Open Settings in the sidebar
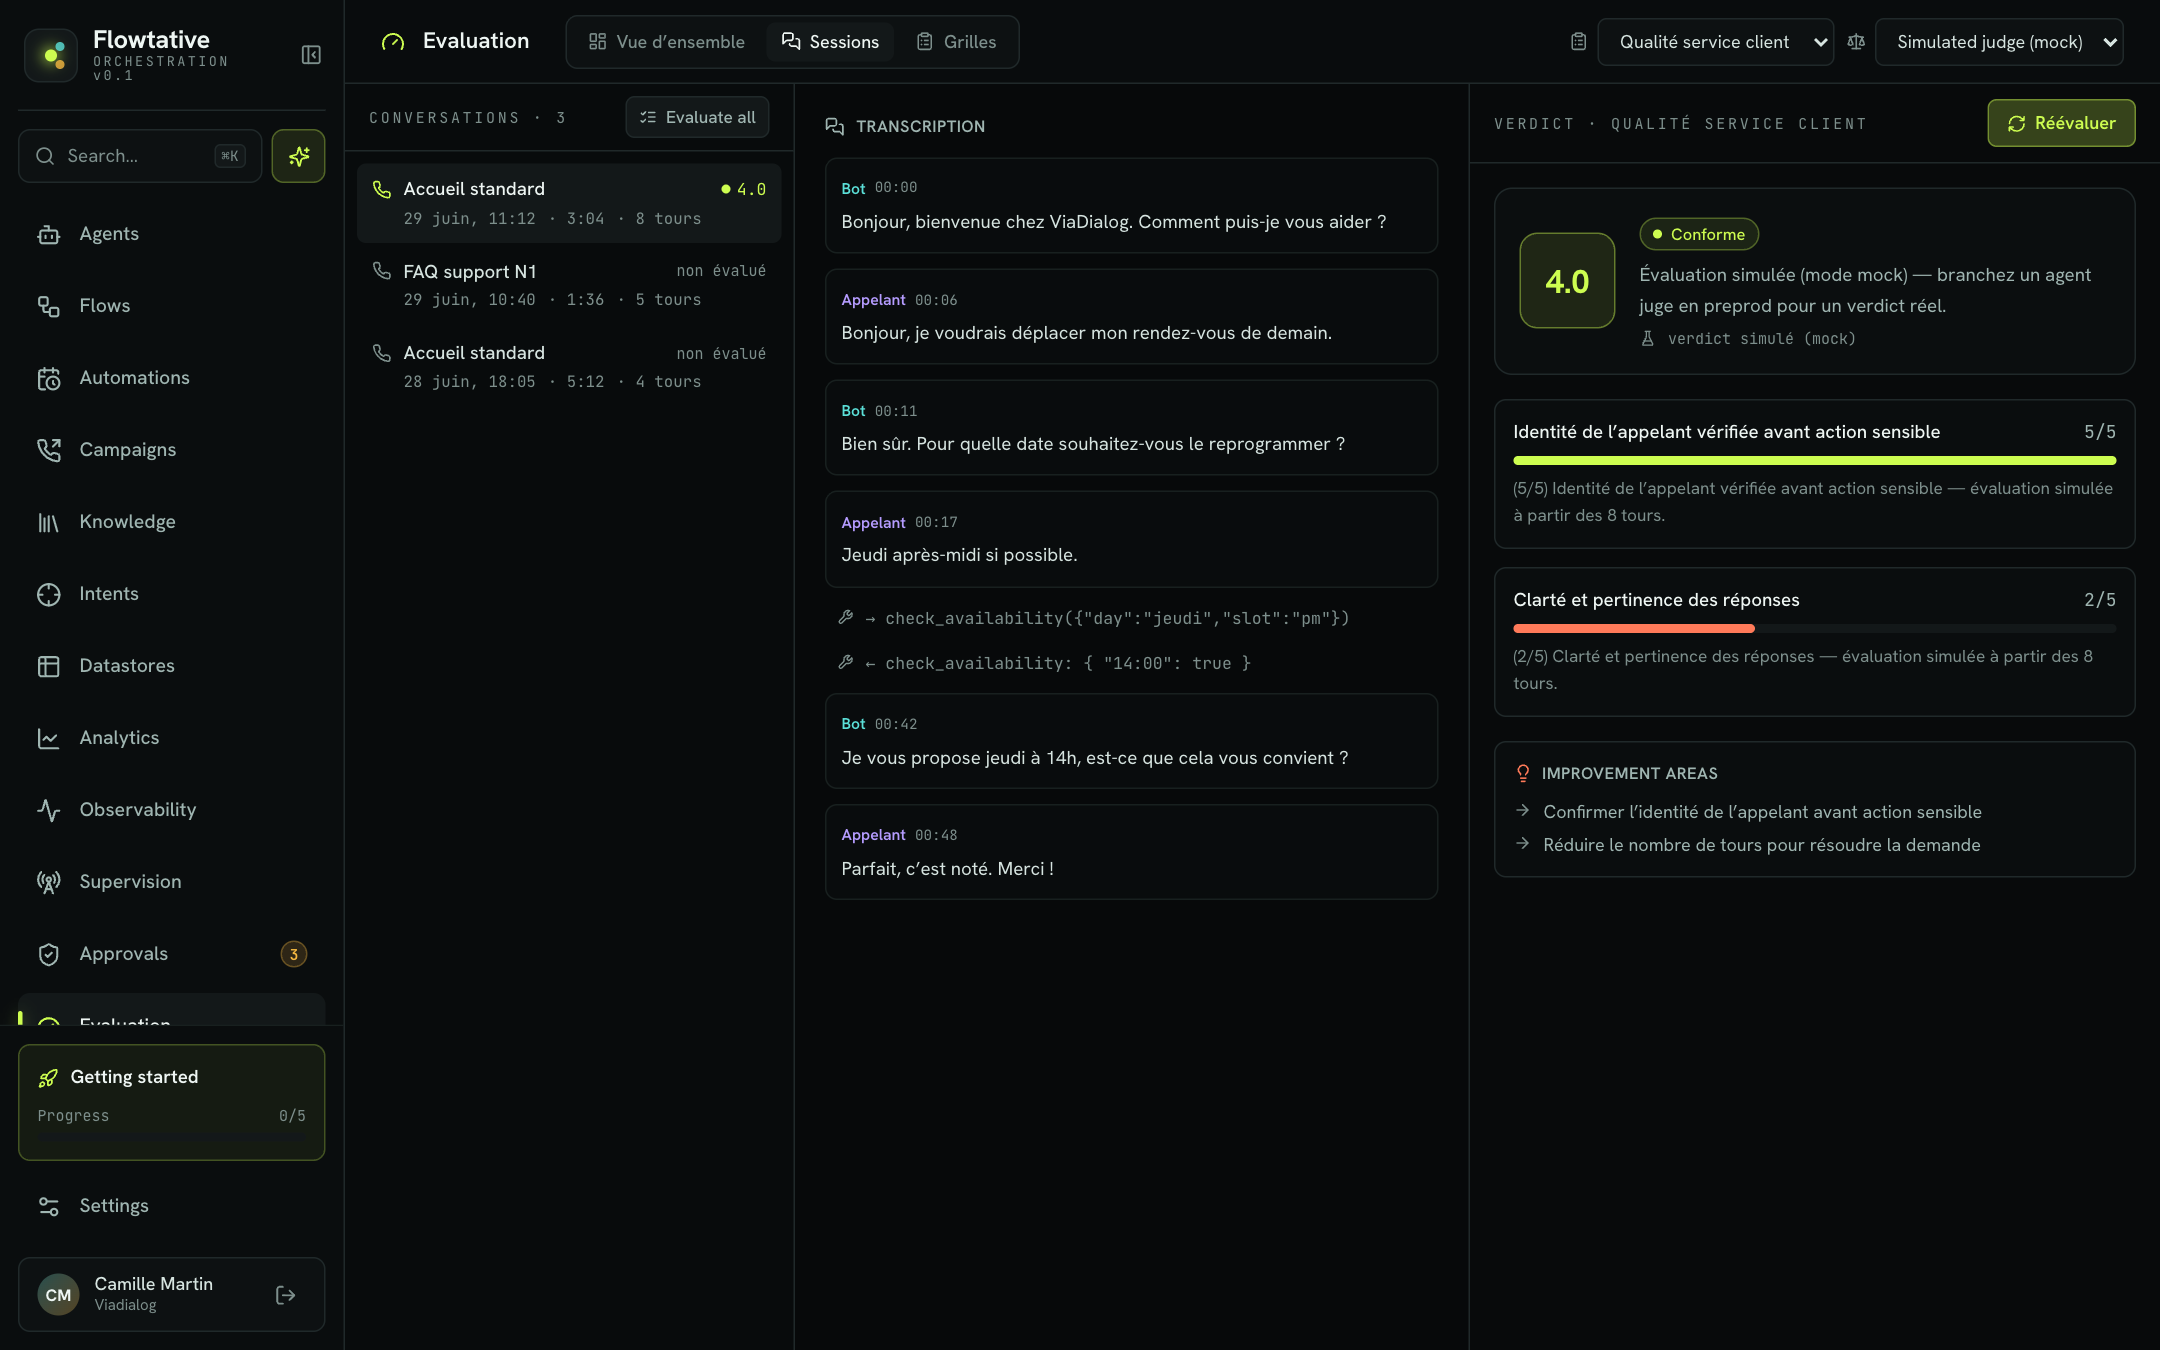The image size is (2160, 1350). tap(172, 1206)
